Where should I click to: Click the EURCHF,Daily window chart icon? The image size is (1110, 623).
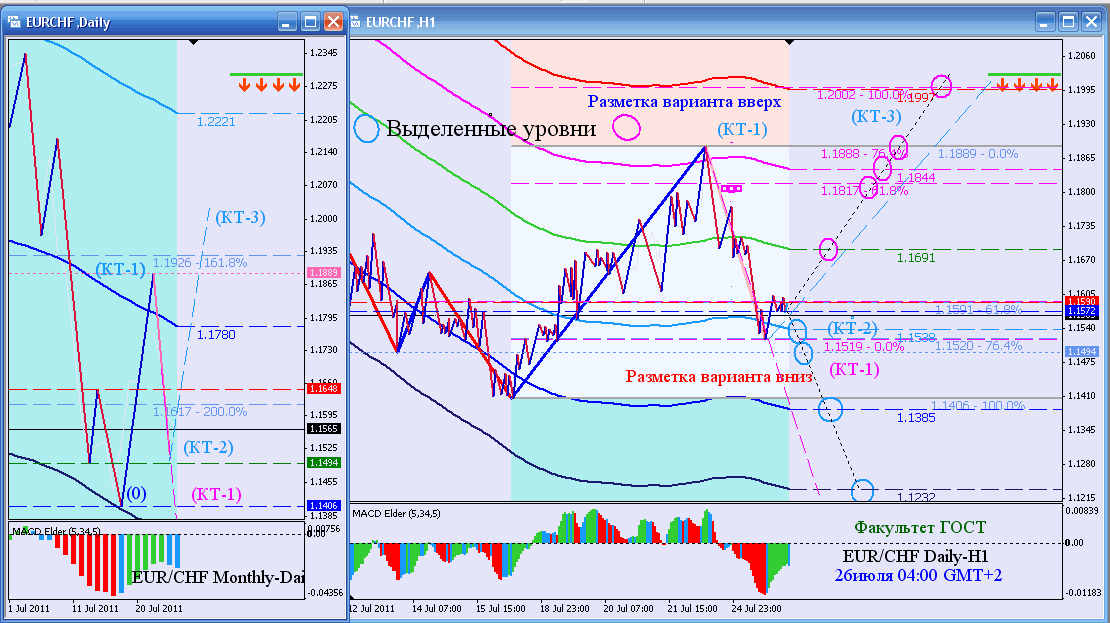(x=14, y=22)
